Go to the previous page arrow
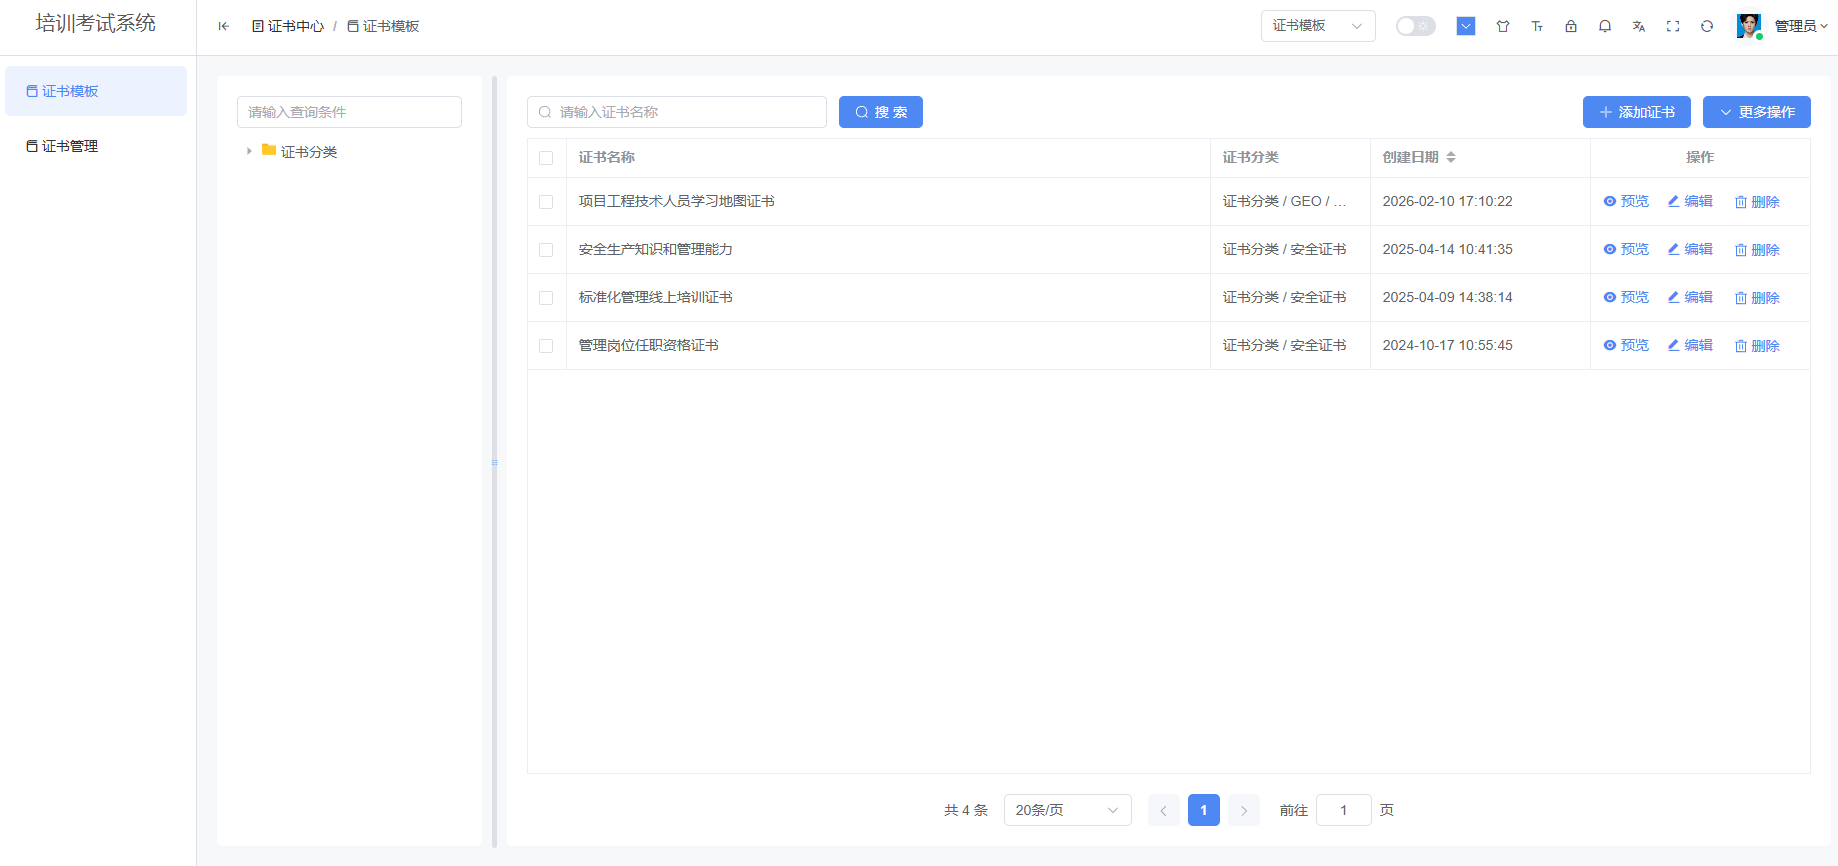The width and height of the screenshot is (1838, 866). click(x=1164, y=810)
